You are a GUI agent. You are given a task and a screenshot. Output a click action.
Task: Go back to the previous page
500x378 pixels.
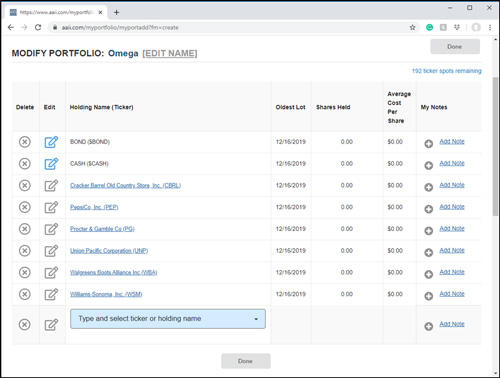pos(11,27)
